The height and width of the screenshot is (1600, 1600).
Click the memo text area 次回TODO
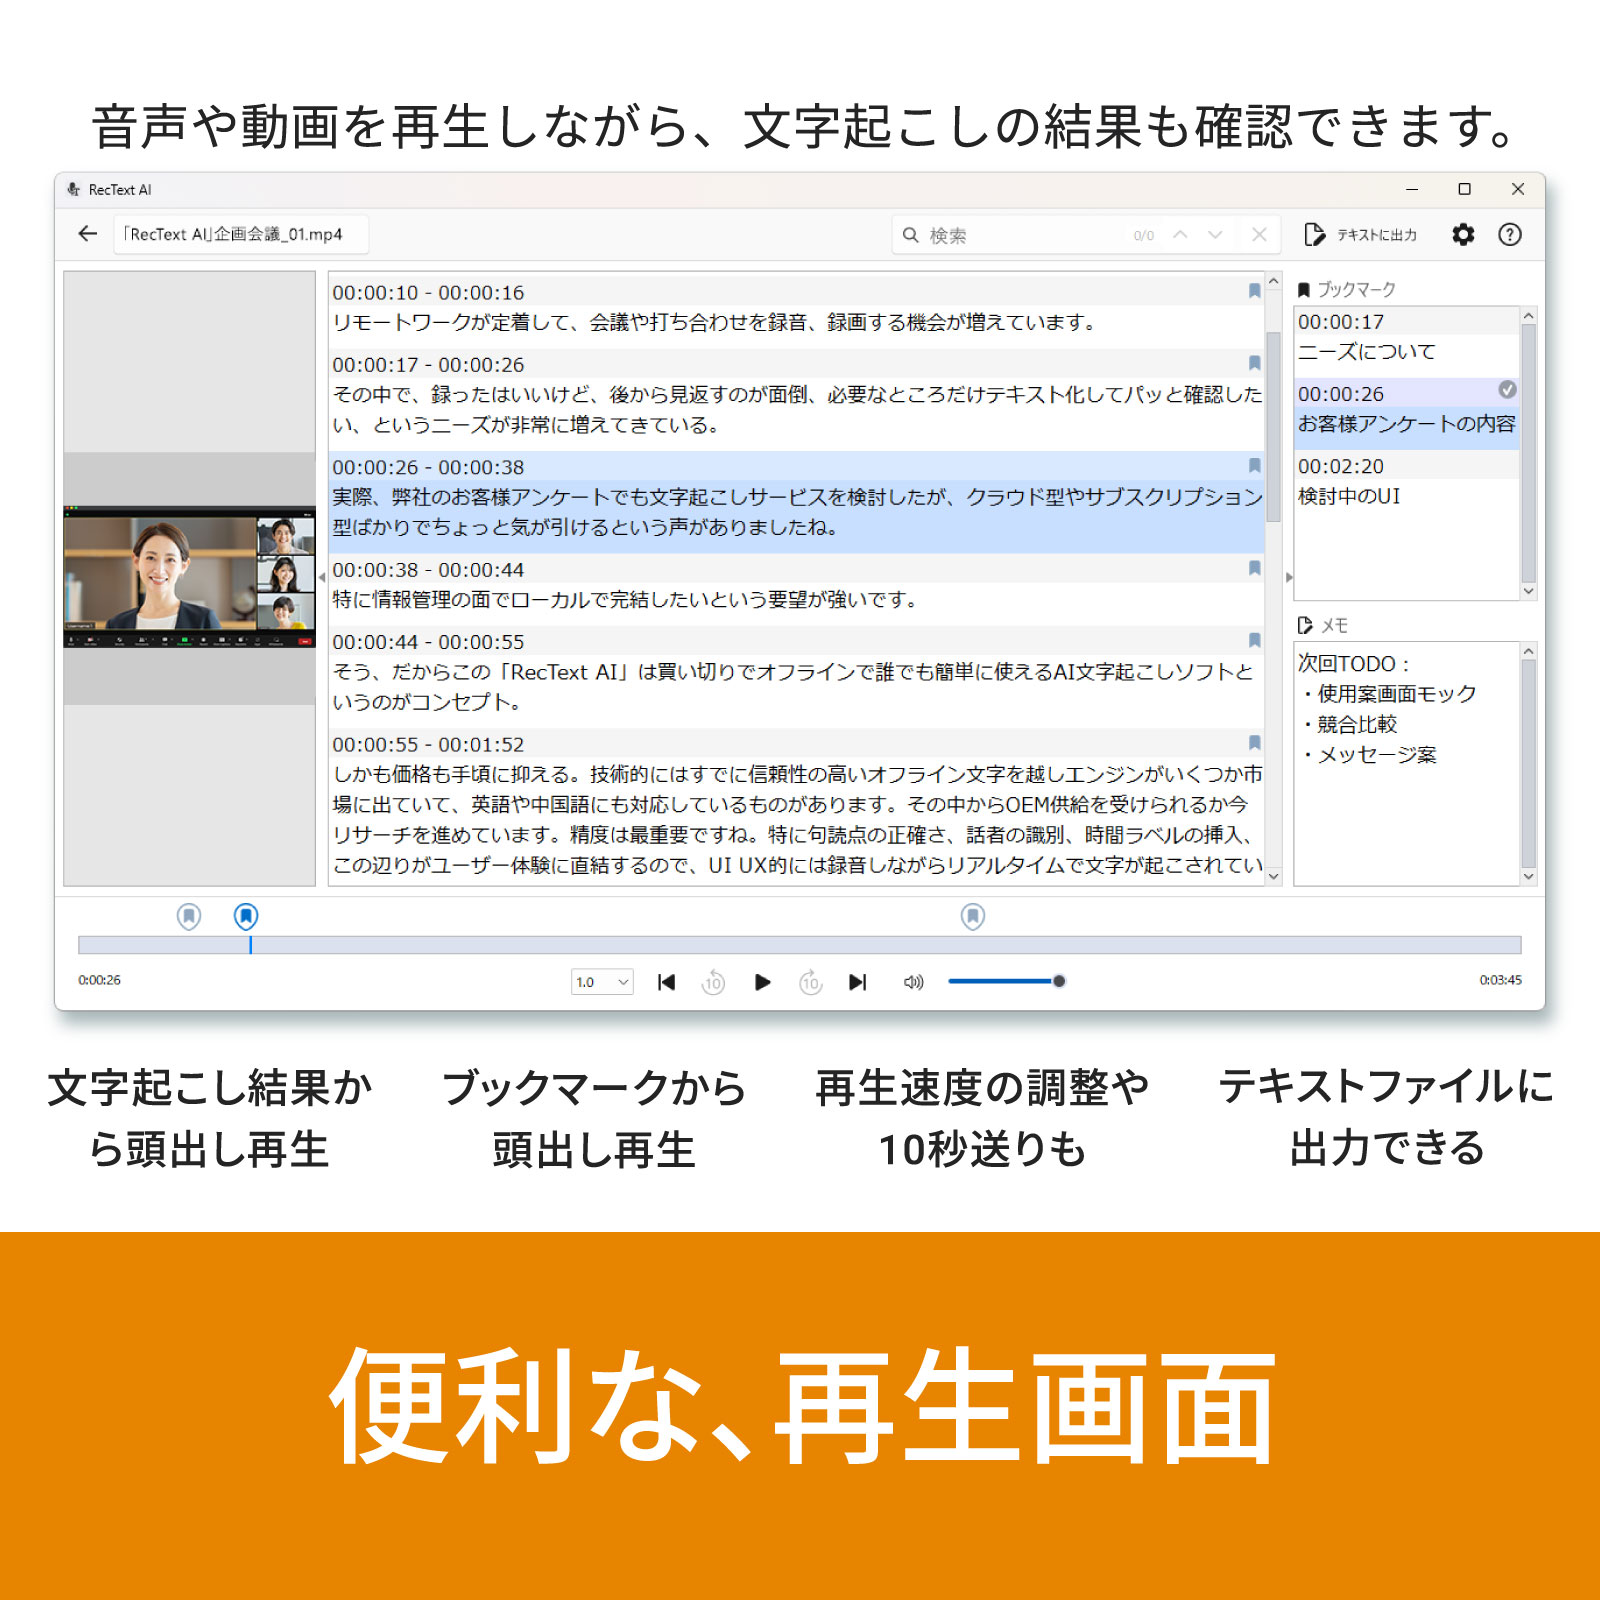(1406, 764)
